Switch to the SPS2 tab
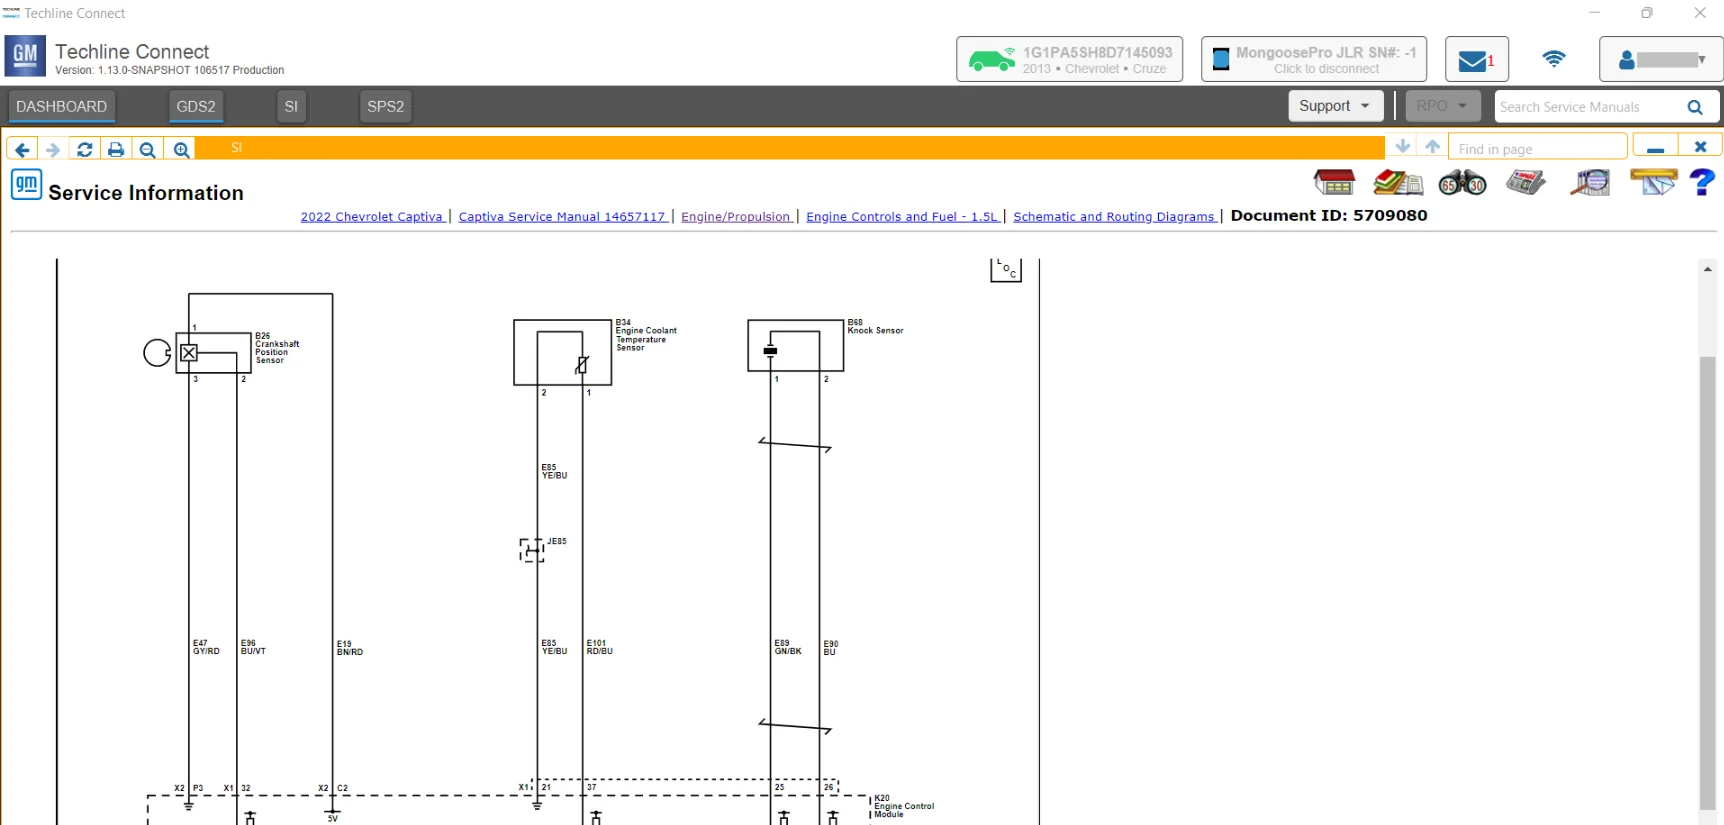Image resolution: width=1724 pixels, height=825 pixels. (x=385, y=107)
